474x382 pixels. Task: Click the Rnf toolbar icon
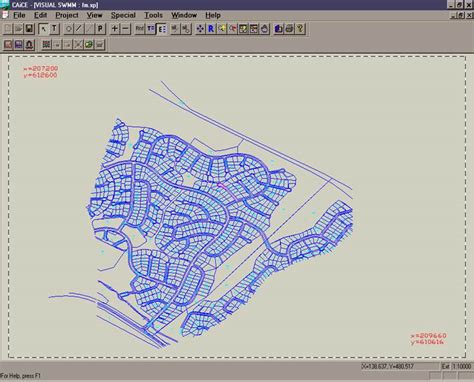coord(140,29)
